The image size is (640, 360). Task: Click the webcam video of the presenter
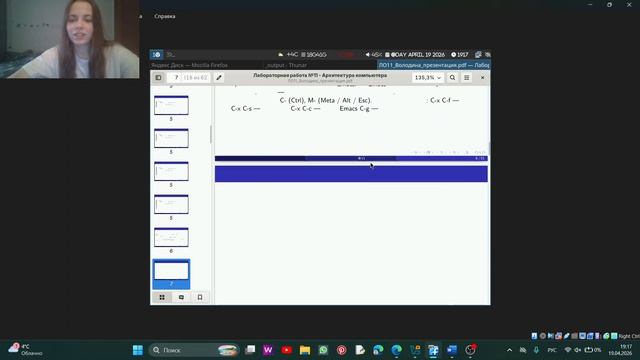[69, 39]
